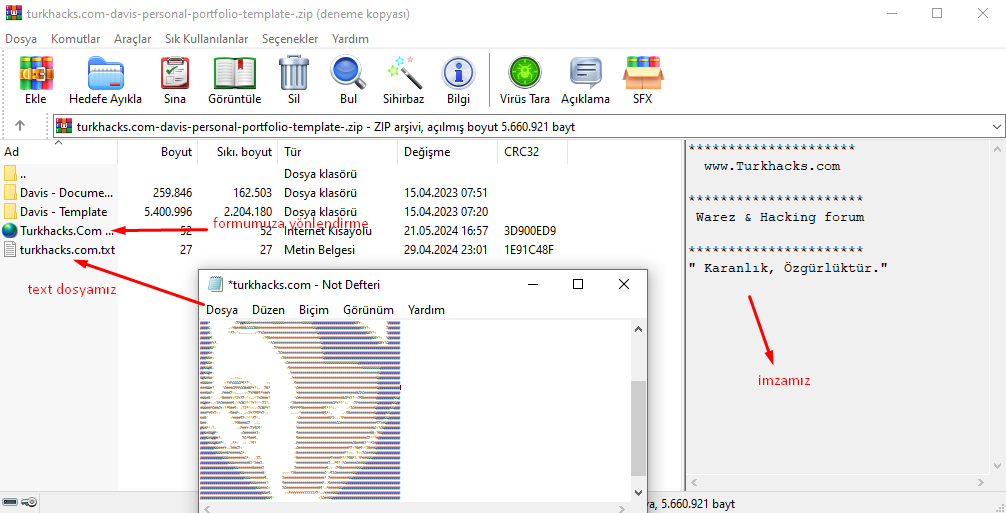Image resolution: width=1006 pixels, height=513 pixels.
Task: Open the Seçenekler menu
Action: tap(290, 39)
